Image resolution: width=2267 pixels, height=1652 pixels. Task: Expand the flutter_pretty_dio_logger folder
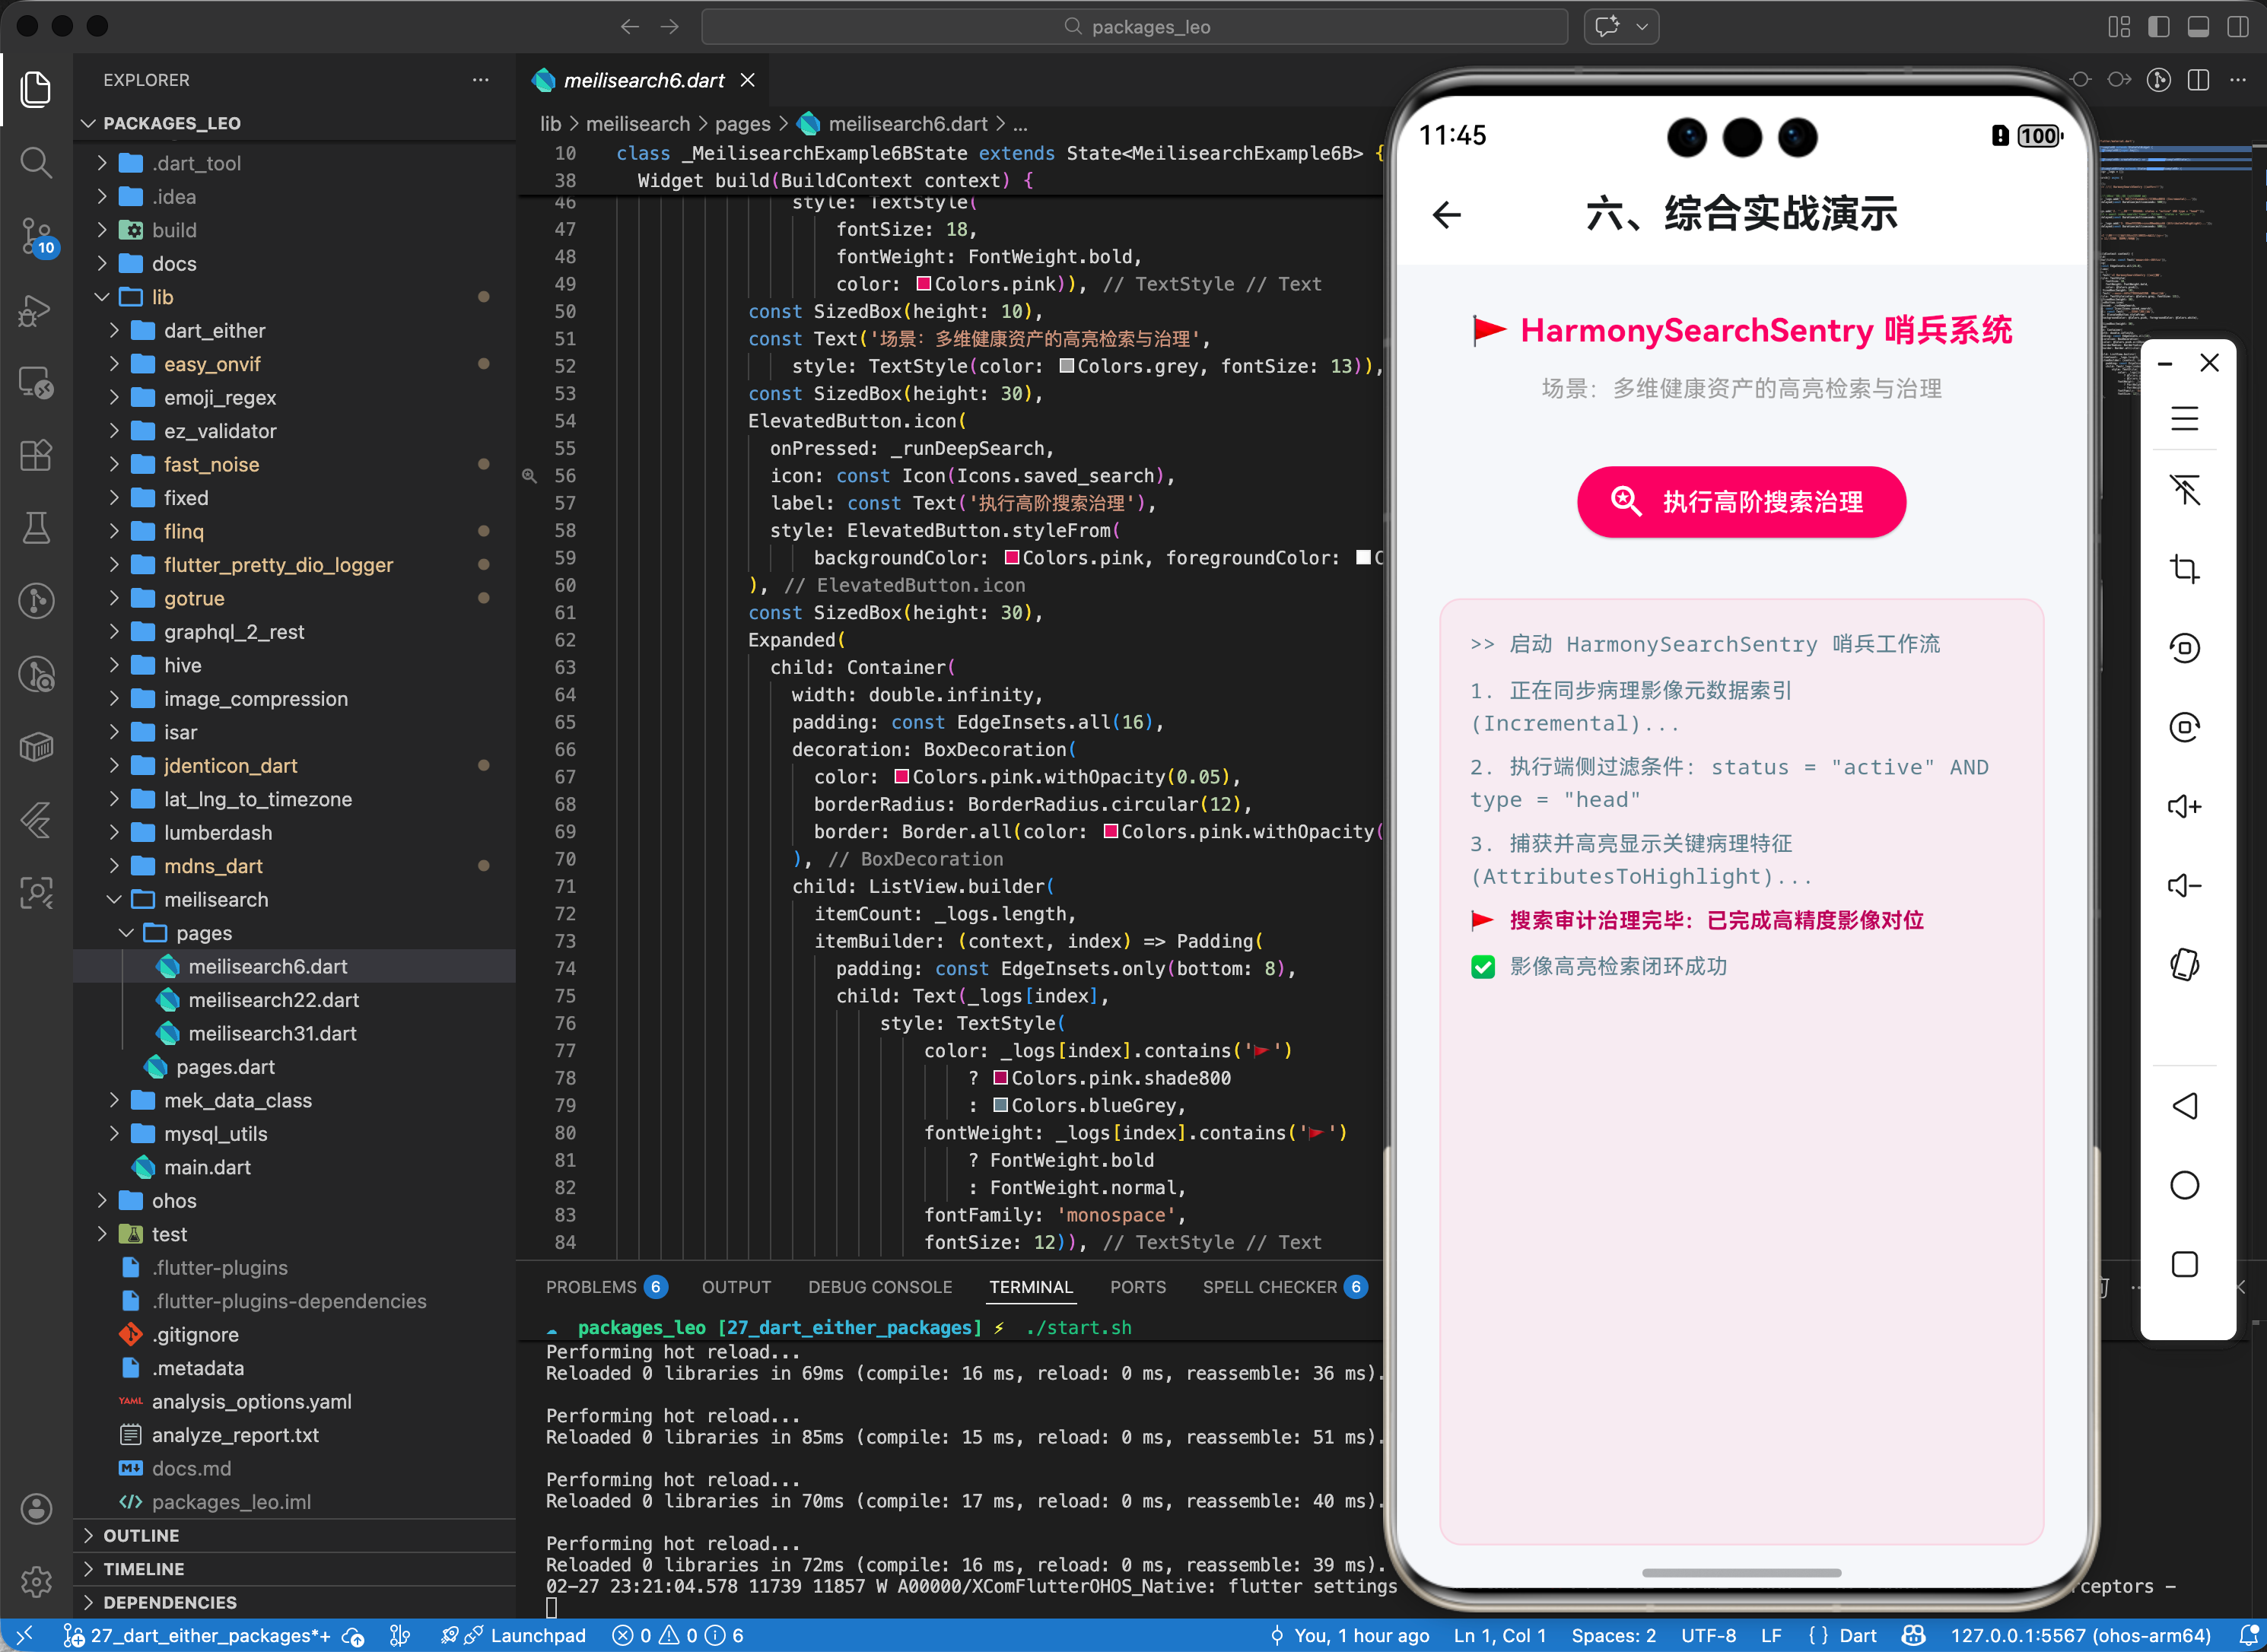click(x=278, y=565)
